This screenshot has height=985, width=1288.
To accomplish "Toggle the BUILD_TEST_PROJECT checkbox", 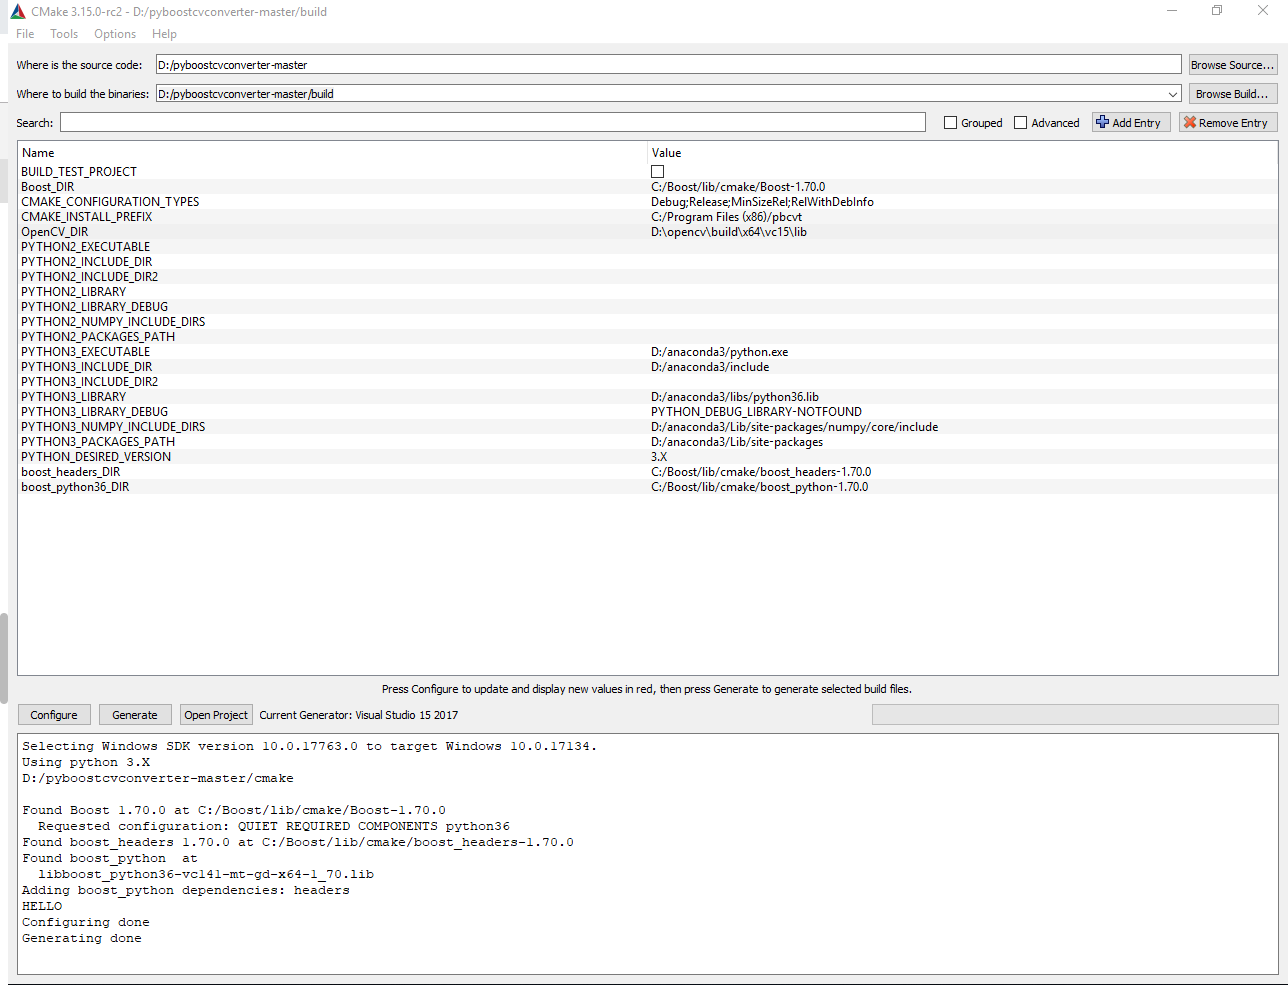I will [x=658, y=172].
